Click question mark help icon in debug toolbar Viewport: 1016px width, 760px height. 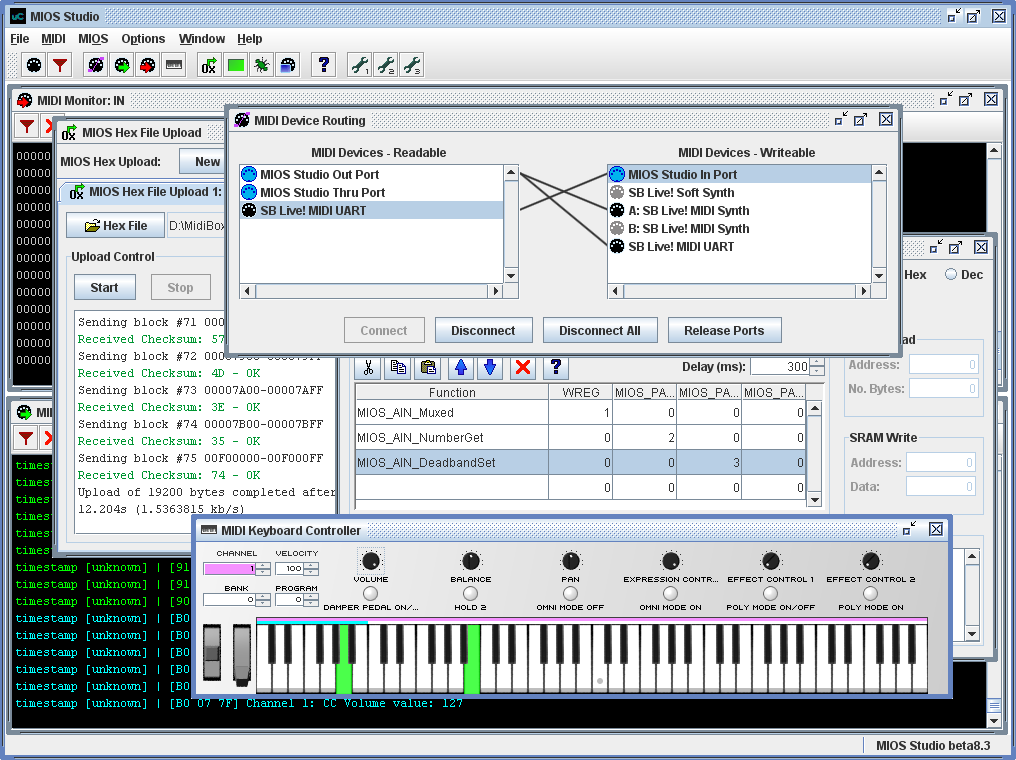coord(555,367)
